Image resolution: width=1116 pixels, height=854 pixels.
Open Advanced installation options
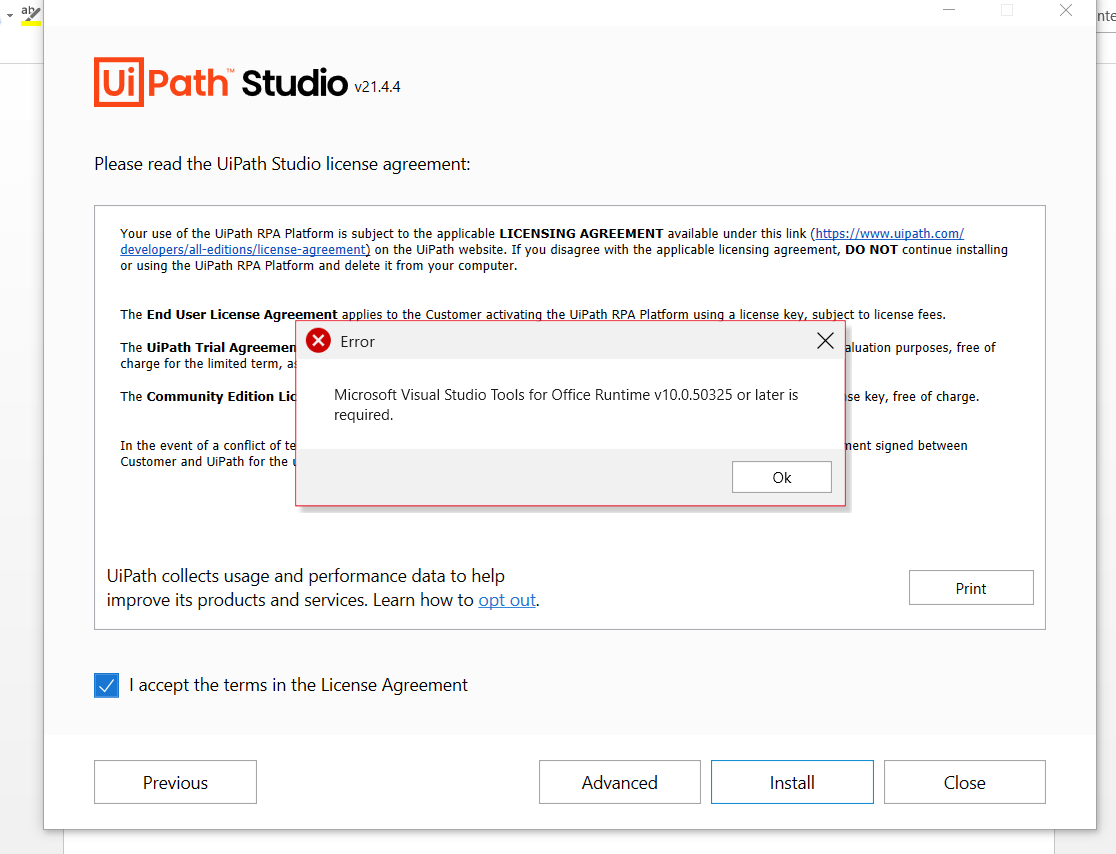click(x=619, y=782)
